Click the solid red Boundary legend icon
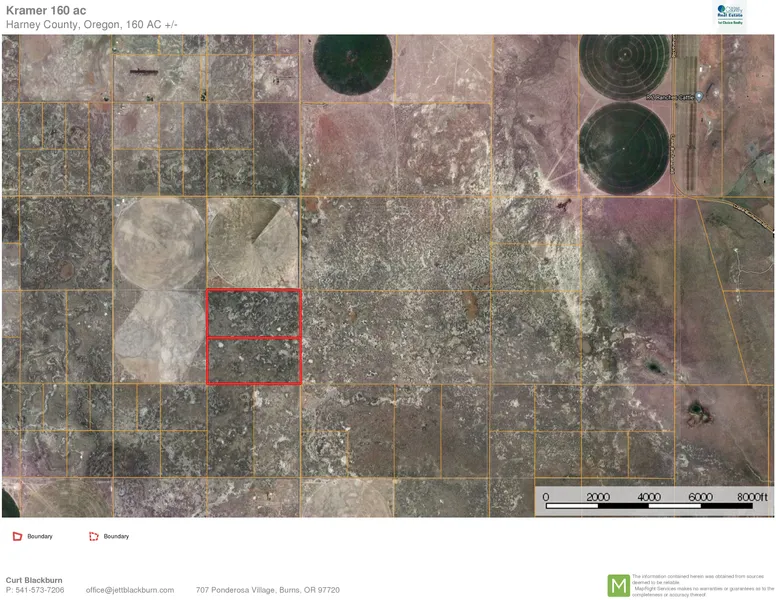This screenshot has height=600, width=776. click(16, 537)
